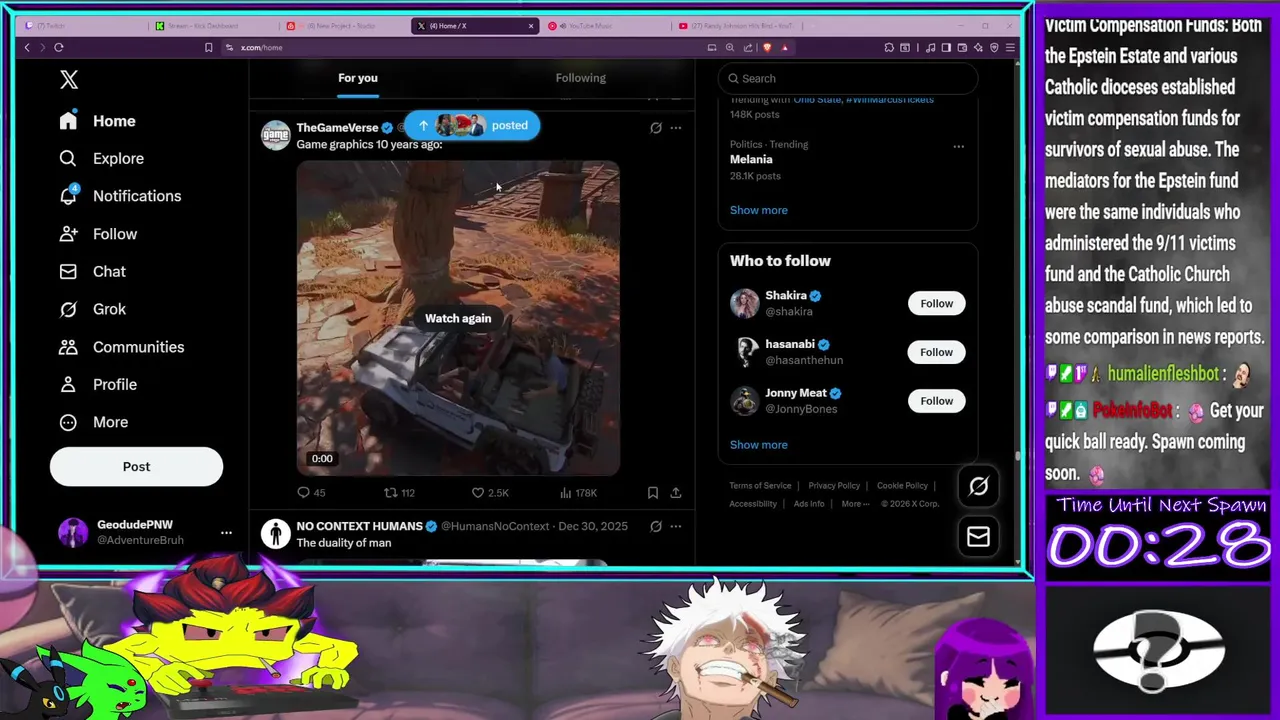Click Grok icon on TheGameVerse post
This screenshot has width=1280, height=720.
(x=656, y=128)
